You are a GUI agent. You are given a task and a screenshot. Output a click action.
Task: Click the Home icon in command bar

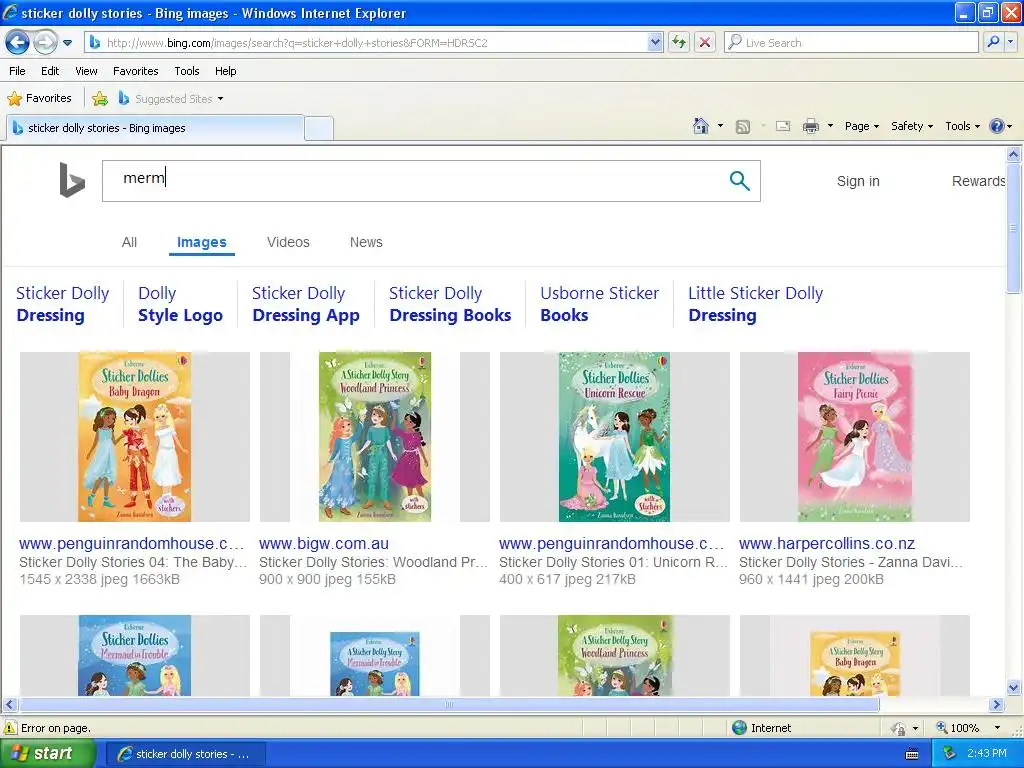click(x=701, y=126)
